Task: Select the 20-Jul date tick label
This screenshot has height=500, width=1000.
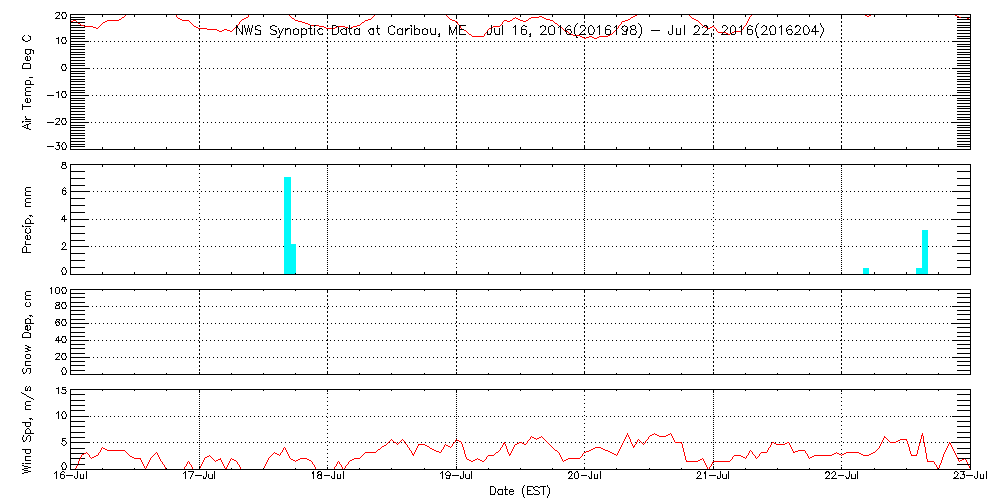Action: coord(585,477)
